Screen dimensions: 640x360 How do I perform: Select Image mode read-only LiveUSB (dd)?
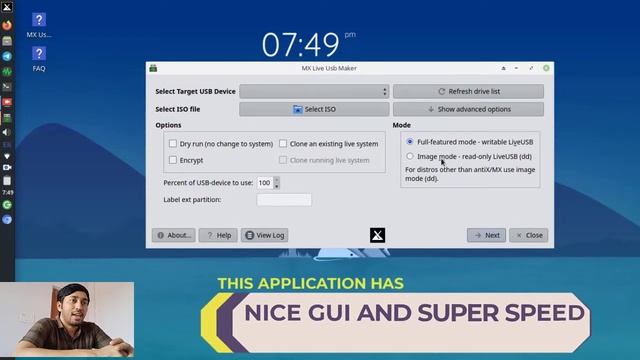[410, 156]
